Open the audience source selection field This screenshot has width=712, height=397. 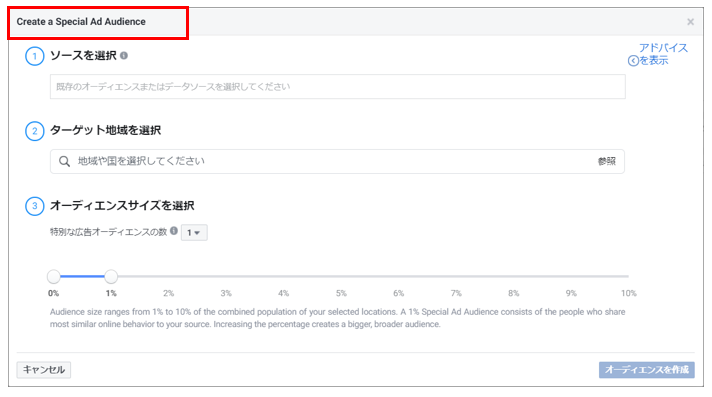pyautogui.click(x=337, y=87)
